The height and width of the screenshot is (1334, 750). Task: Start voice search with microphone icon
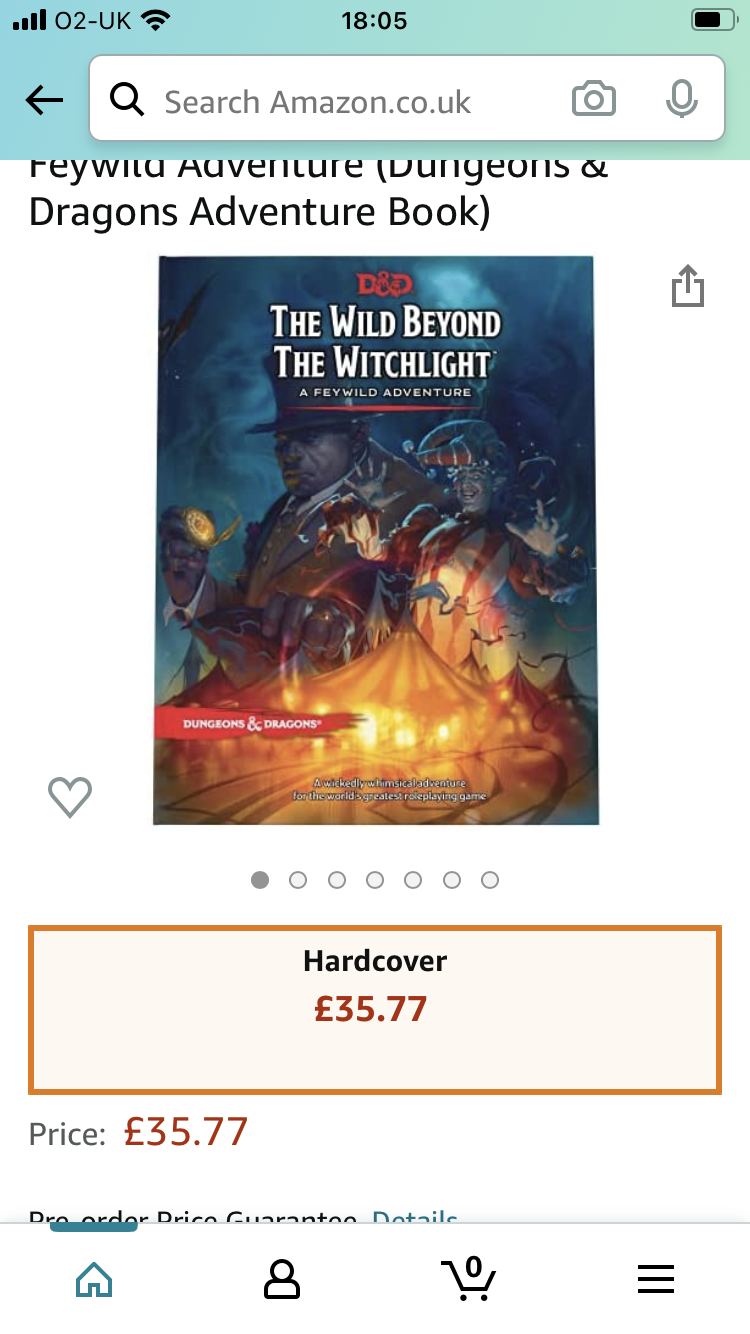[x=681, y=99]
